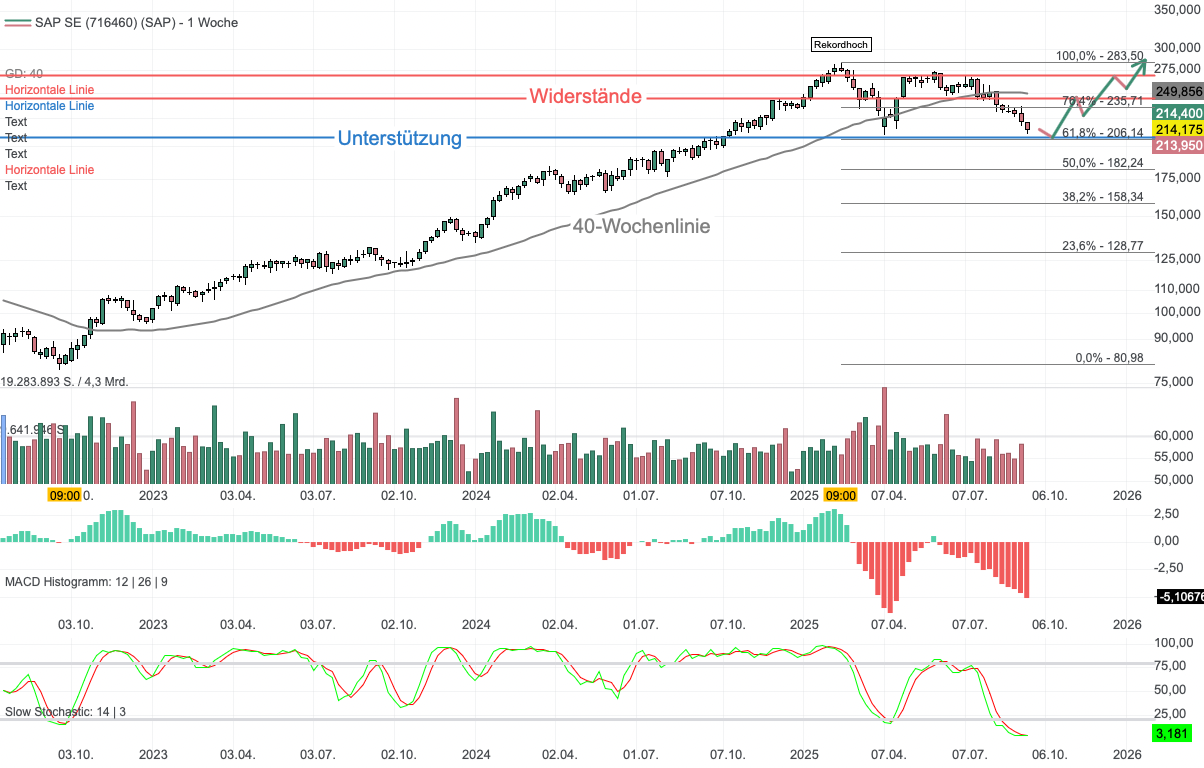Image resolution: width=1204 pixels, height=768 pixels.
Task: Click the blue highlighted first volume bar
Action: pos(3,450)
